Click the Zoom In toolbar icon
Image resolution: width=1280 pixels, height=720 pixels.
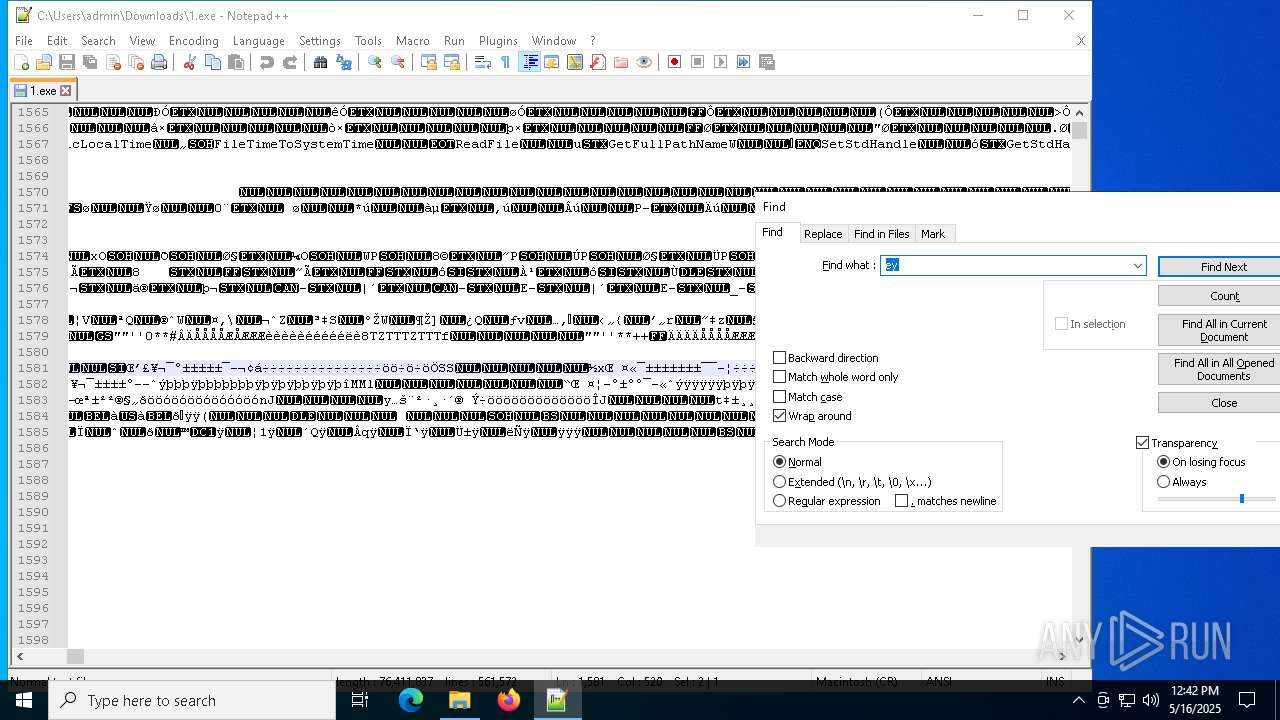point(375,62)
